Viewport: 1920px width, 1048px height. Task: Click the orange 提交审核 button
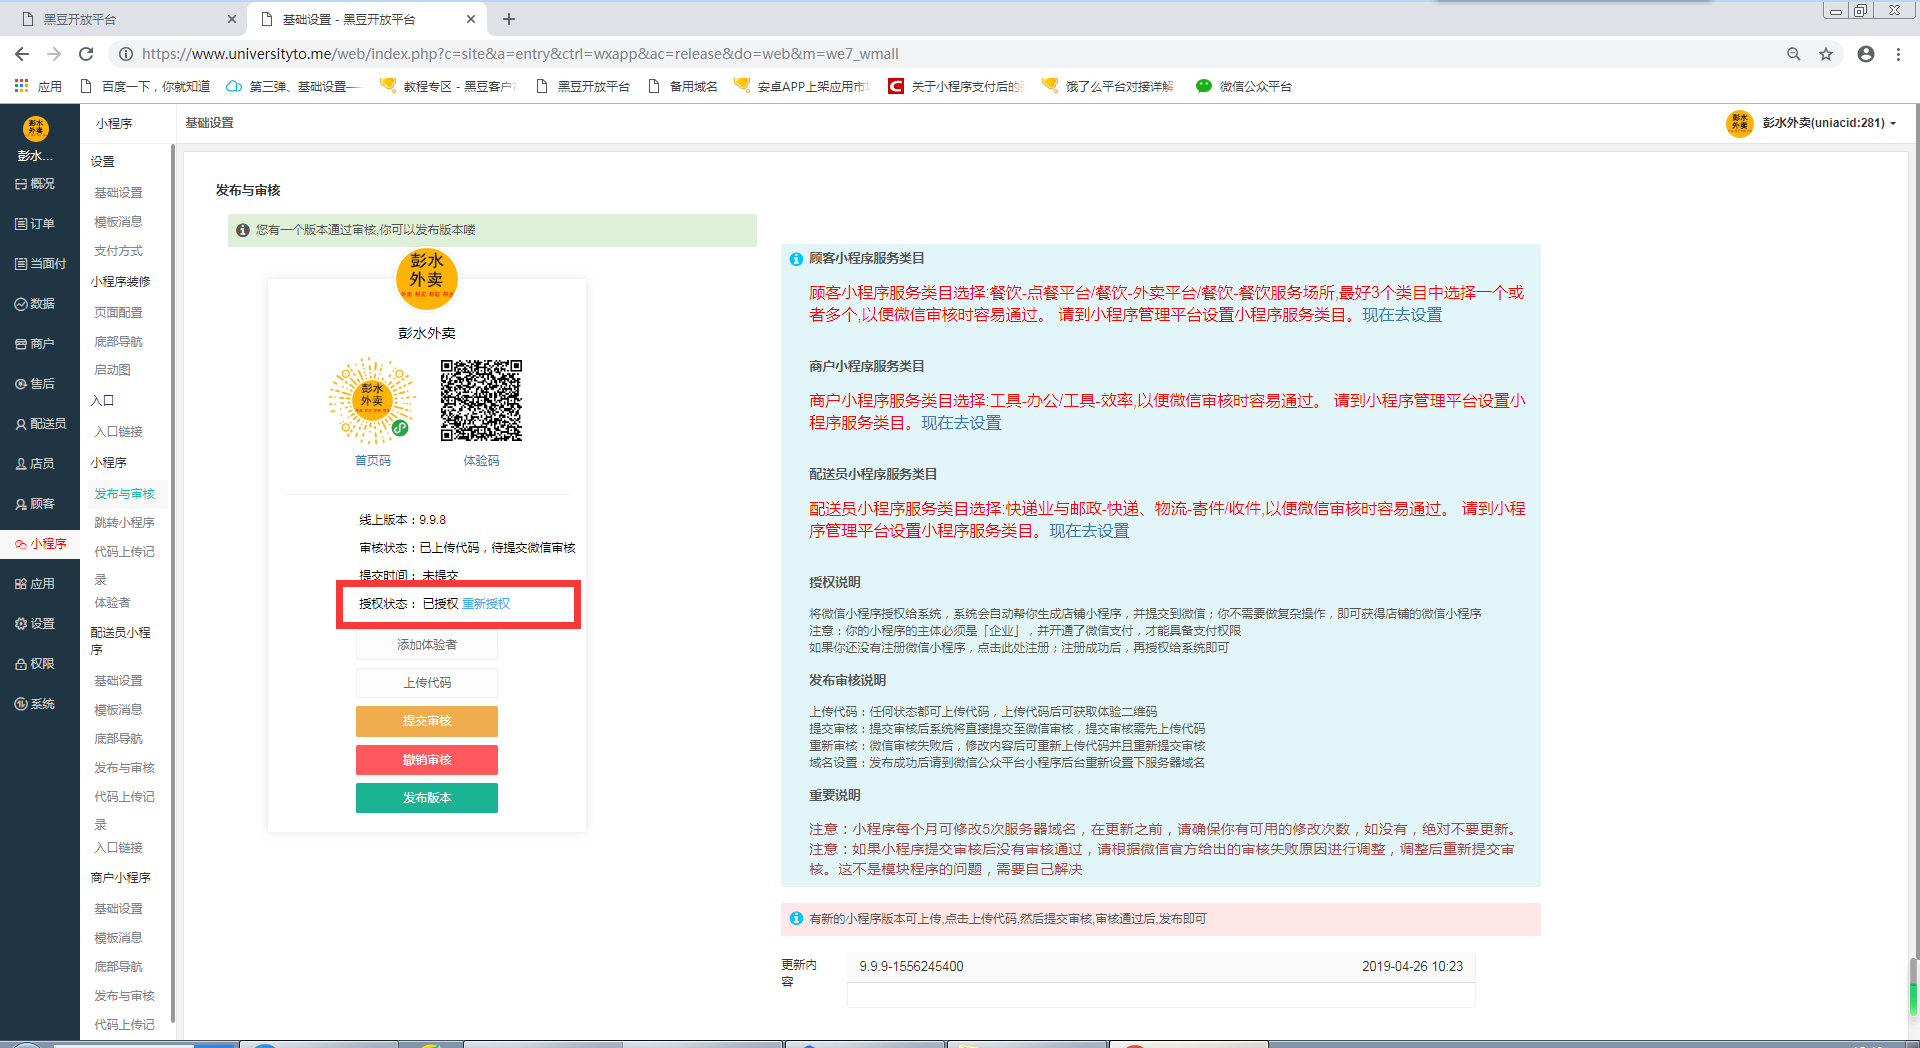coord(427,721)
